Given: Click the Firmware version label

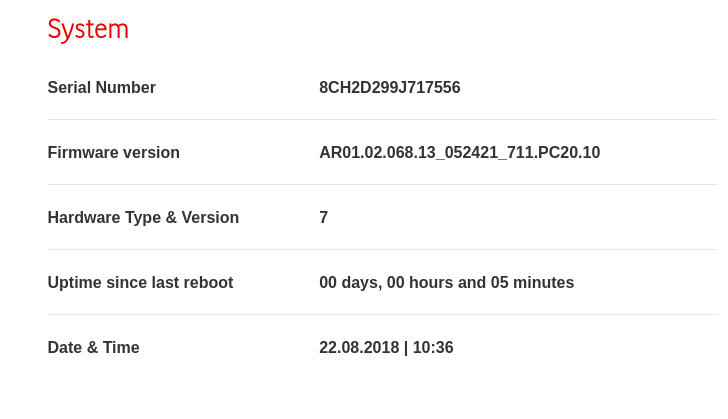Looking at the screenshot, I should click(x=113, y=153).
